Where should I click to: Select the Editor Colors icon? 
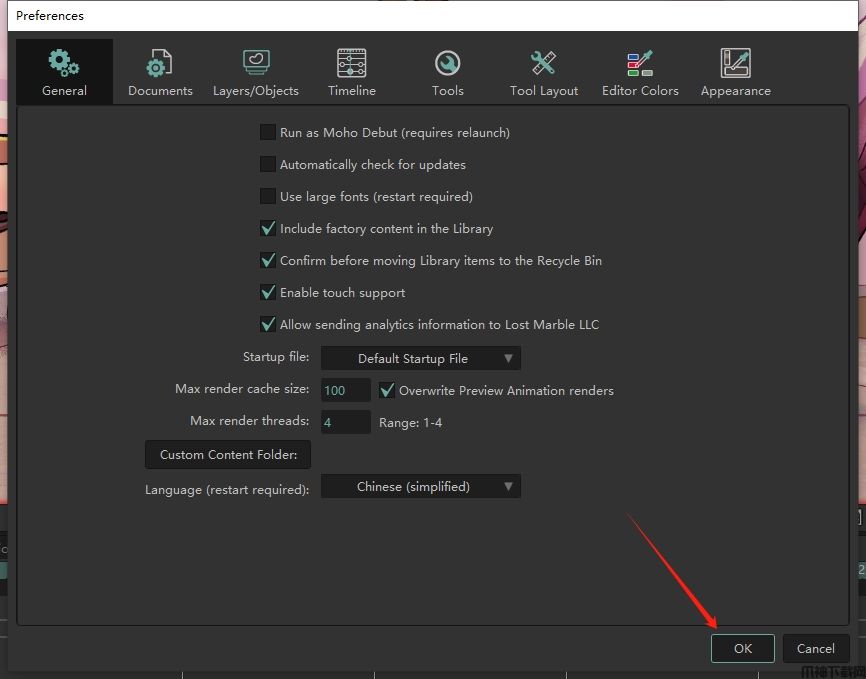[x=640, y=64]
